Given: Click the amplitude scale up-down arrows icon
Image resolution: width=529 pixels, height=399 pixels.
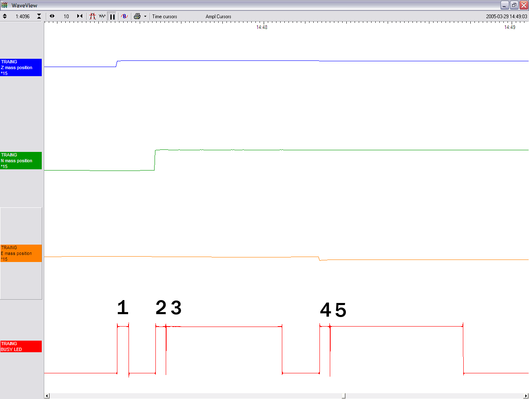Looking at the screenshot, I should pyautogui.click(x=5, y=16).
